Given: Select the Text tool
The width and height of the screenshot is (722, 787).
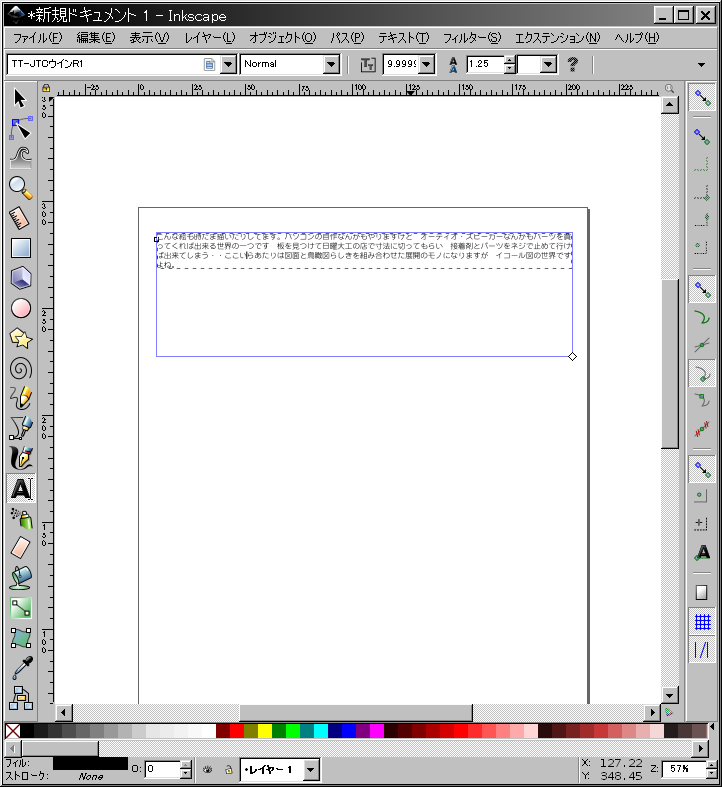Looking at the screenshot, I should point(21,488).
